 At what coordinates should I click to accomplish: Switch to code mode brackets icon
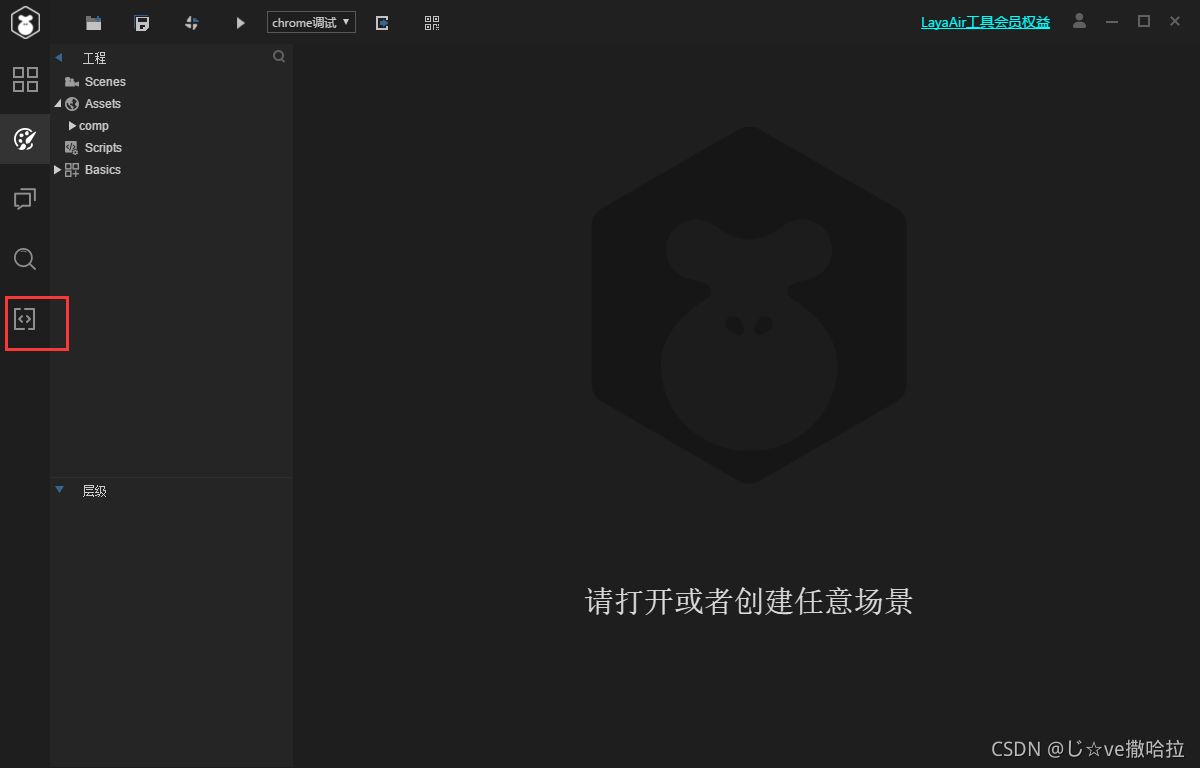pos(25,320)
